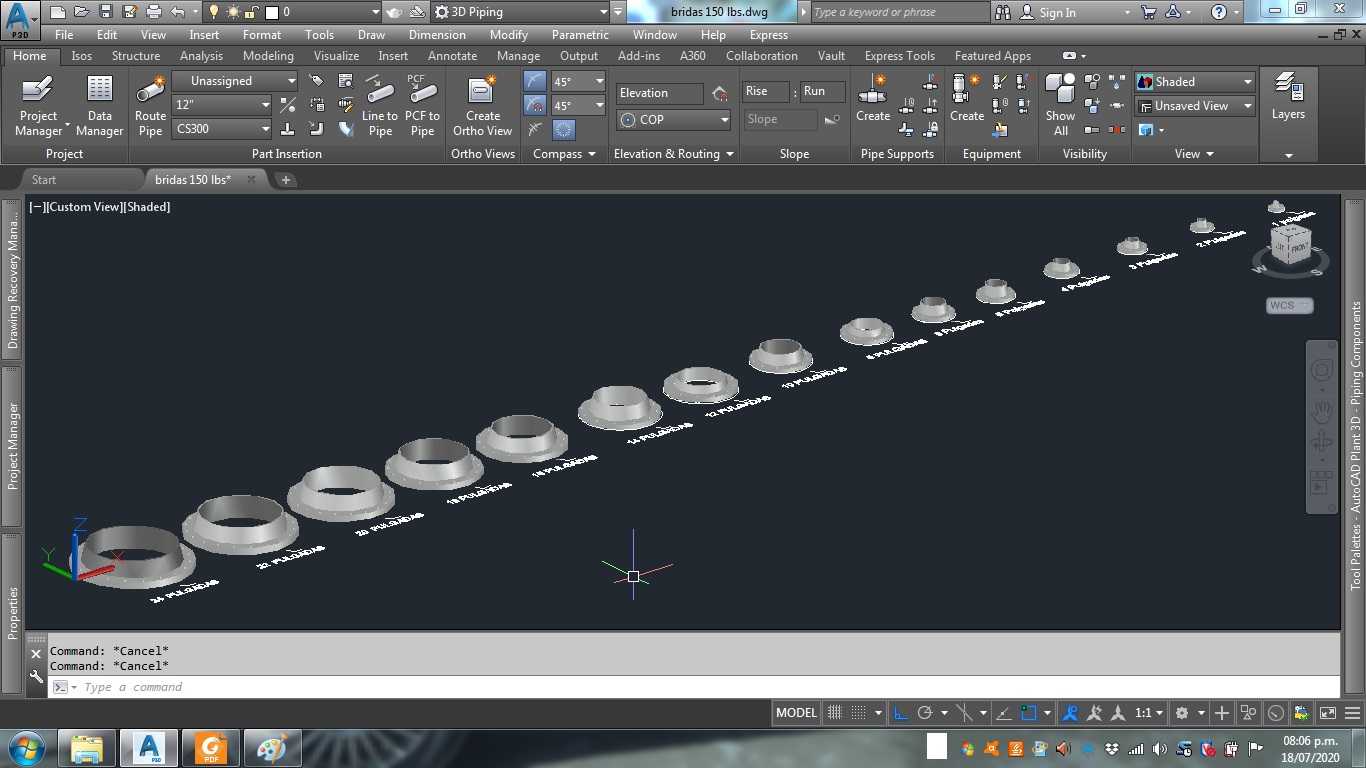Image resolution: width=1366 pixels, height=768 pixels.
Task: Start the Route Pipe command
Action: [x=150, y=106]
